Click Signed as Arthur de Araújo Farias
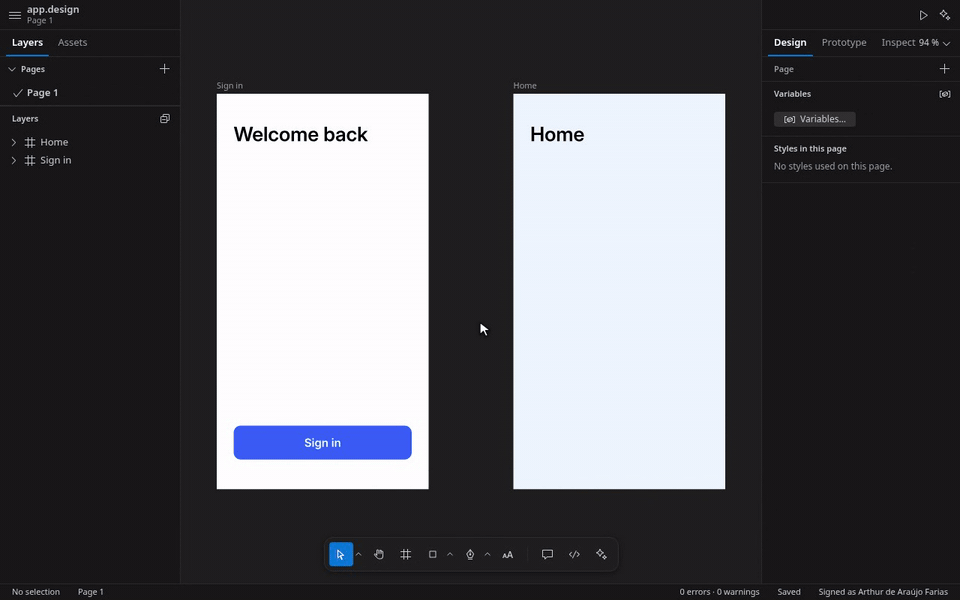 coord(883,592)
